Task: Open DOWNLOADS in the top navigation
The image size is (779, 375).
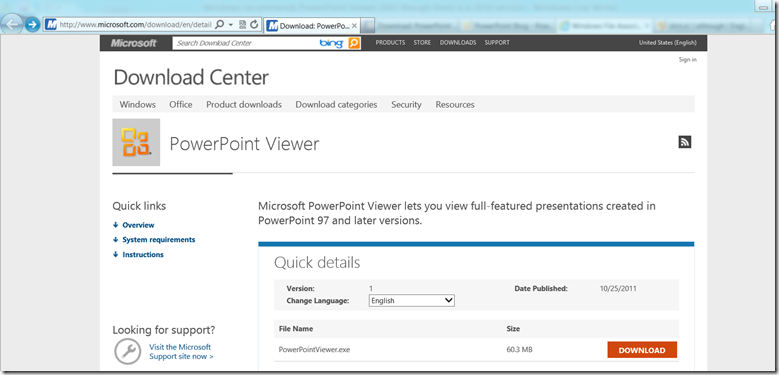Action: tap(458, 43)
